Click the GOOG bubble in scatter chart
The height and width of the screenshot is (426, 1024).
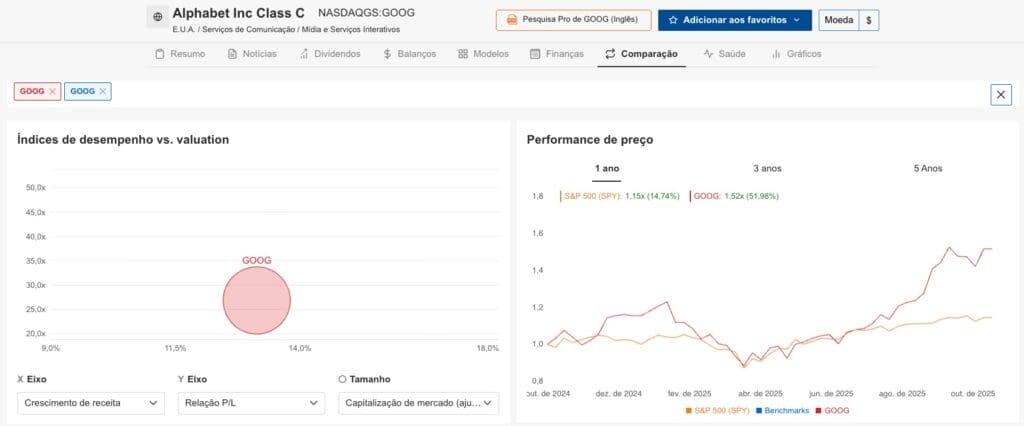[257, 301]
